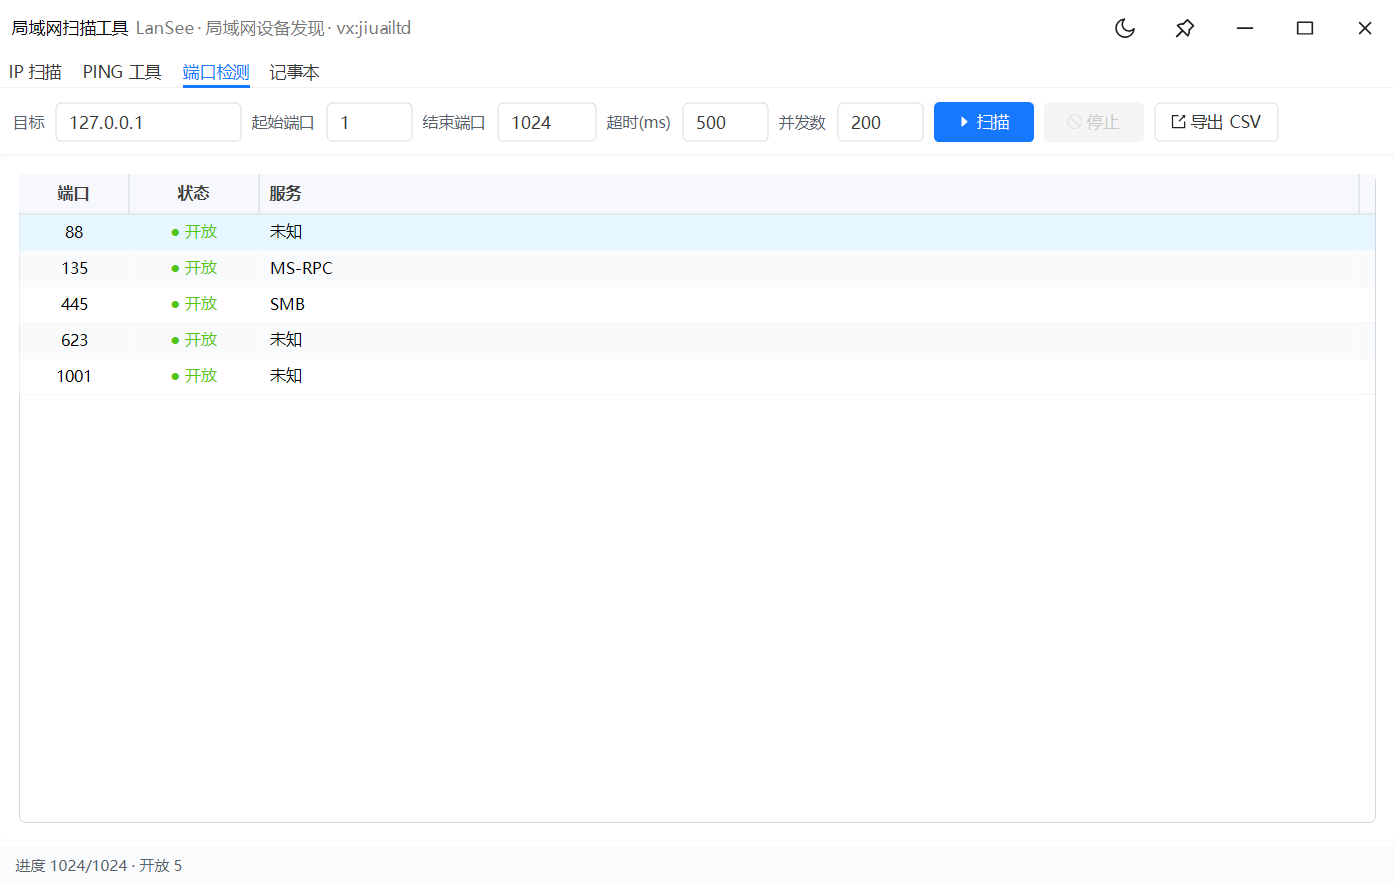Select the 端口检测 tab
Image resolution: width=1394 pixels, height=885 pixels.
[x=216, y=72]
